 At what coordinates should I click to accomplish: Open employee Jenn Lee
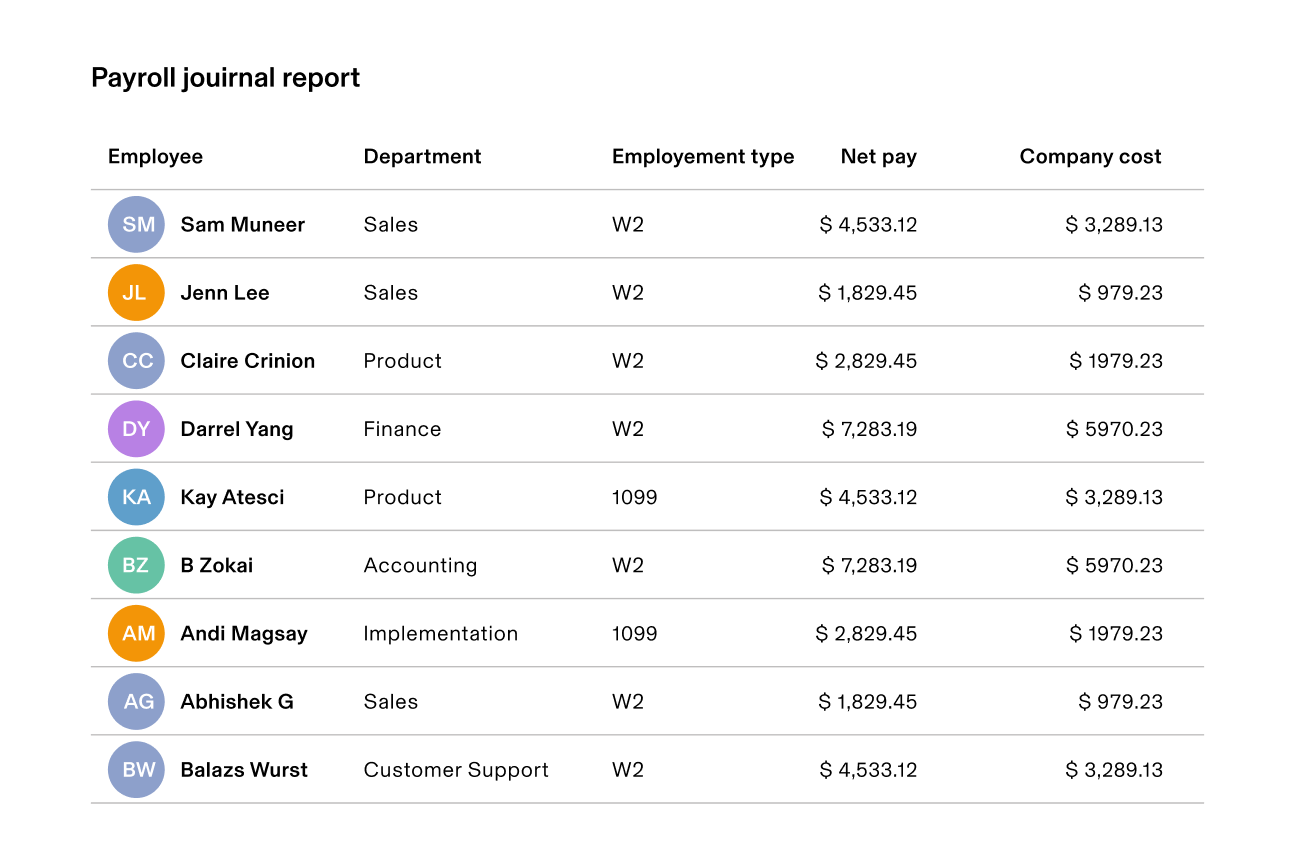(x=225, y=292)
